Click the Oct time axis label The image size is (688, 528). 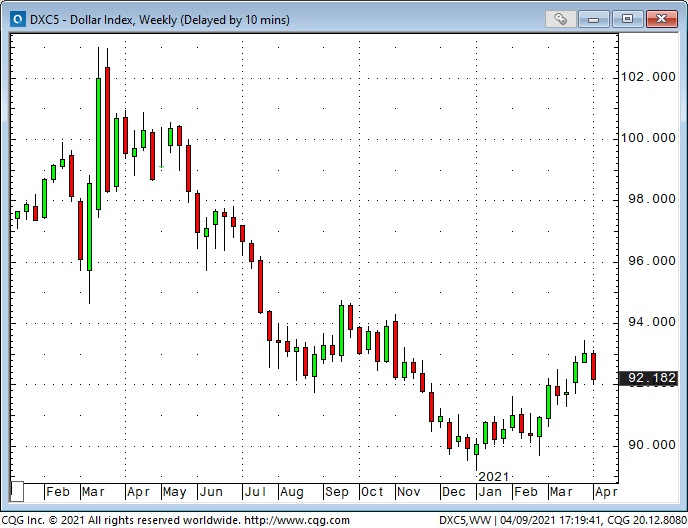click(372, 492)
